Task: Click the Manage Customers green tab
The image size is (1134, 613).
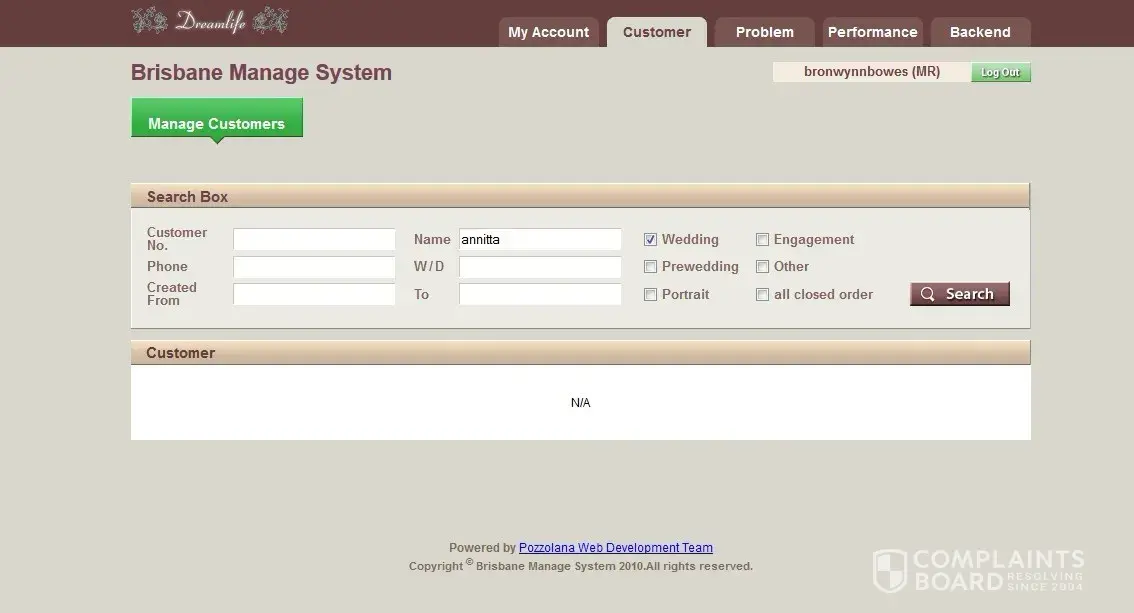Action: pyautogui.click(x=216, y=123)
